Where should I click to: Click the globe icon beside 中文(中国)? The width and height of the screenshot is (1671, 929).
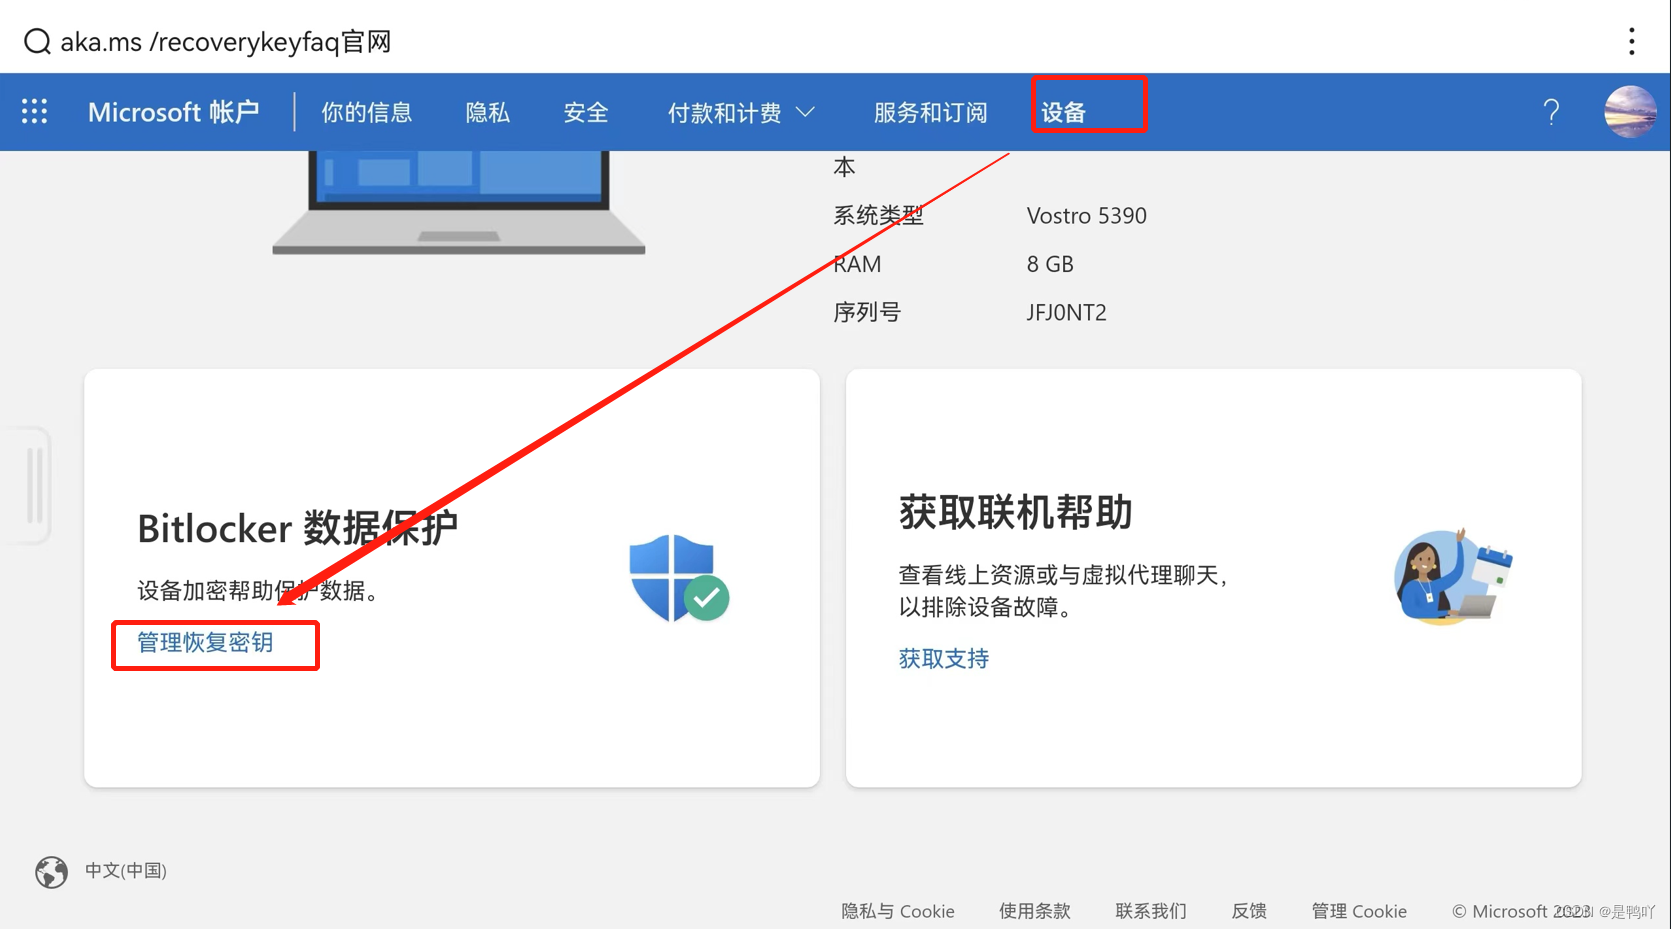coord(50,871)
